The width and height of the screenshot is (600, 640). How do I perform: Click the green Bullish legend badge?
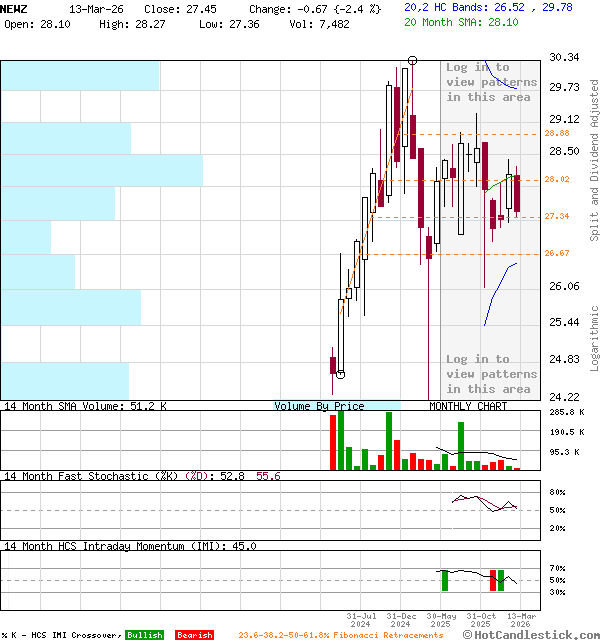coord(144,635)
